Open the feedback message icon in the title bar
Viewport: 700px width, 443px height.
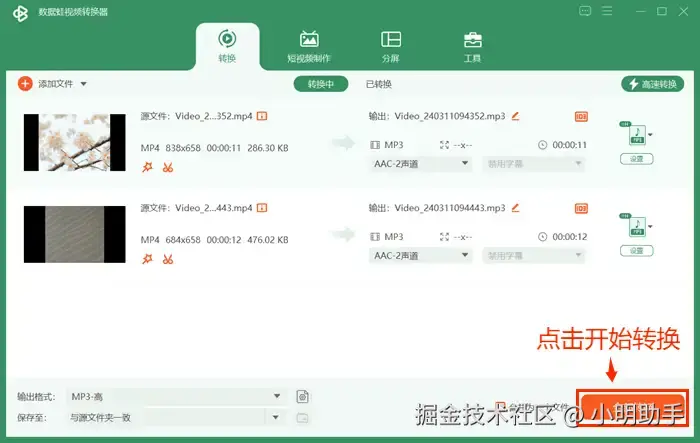(585, 11)
